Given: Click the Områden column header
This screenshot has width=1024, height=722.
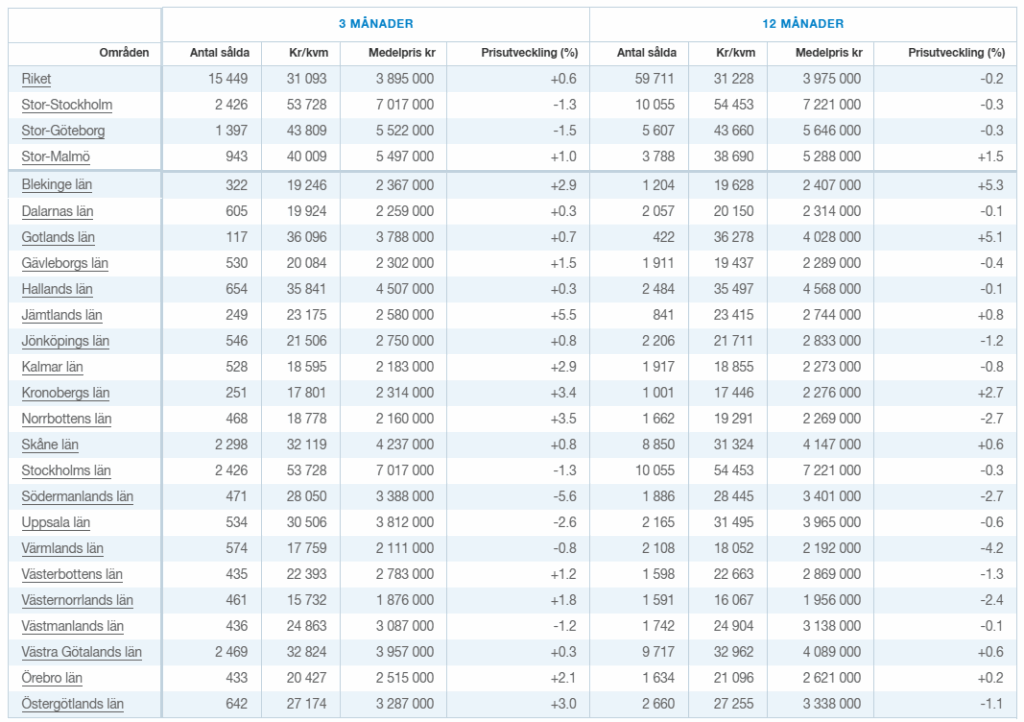Looking at the screenshot, I should (124, 53).
